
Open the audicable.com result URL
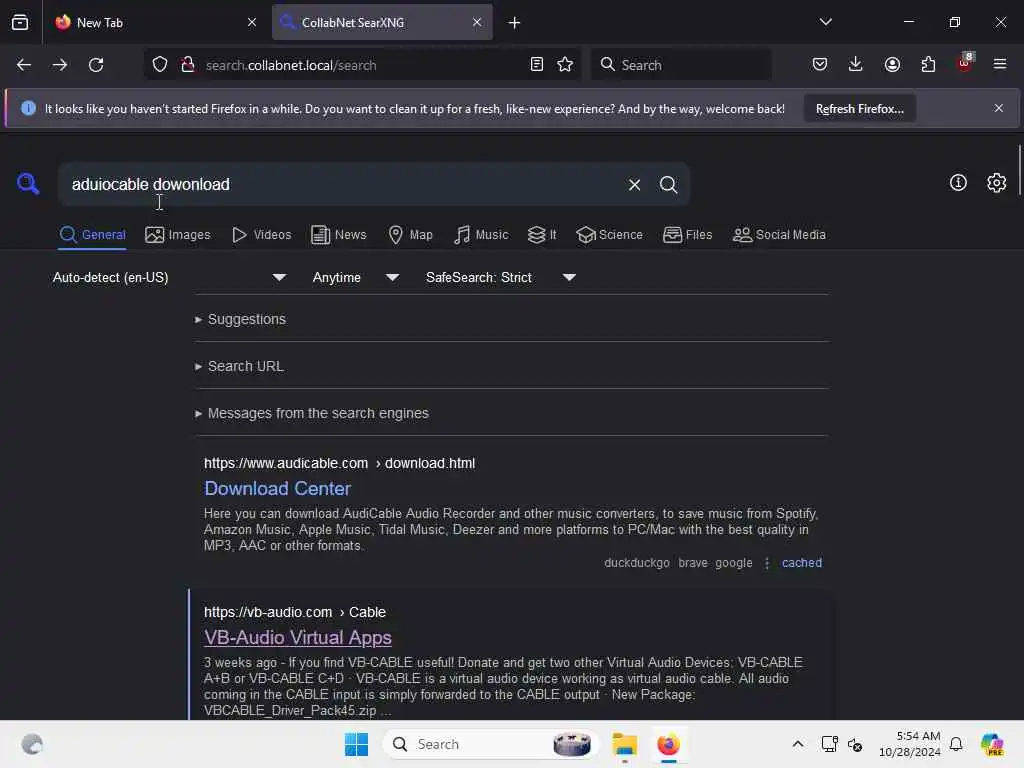(x=339, y=464)
